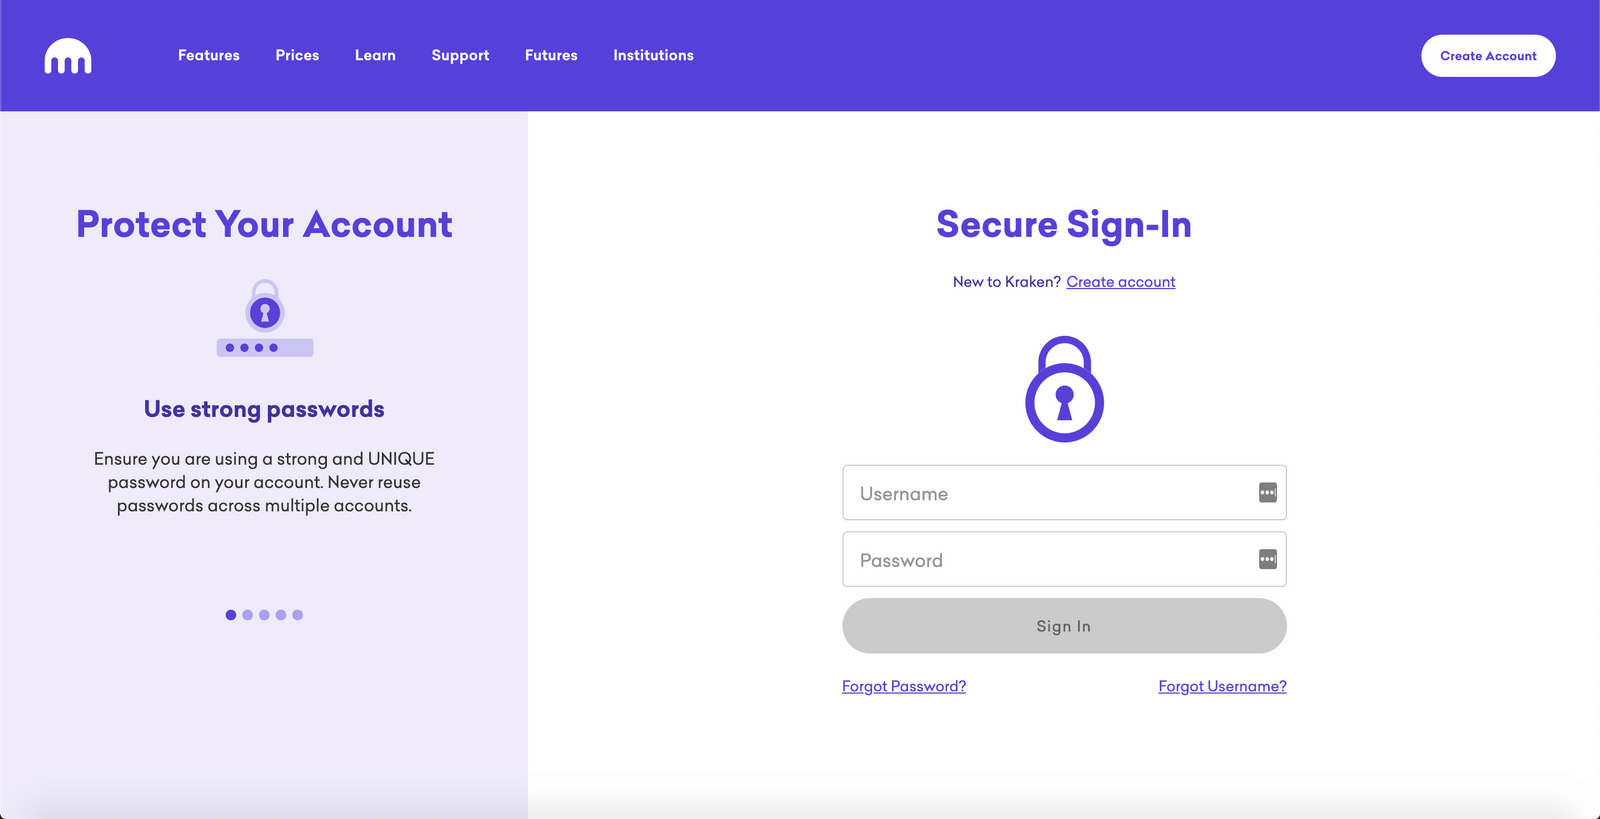The width and height of the screenshot is (1600, 819).
Task: Open the Create account link below Secure Sign-In
Action: pyautogui.click(x=1120, y=281)
